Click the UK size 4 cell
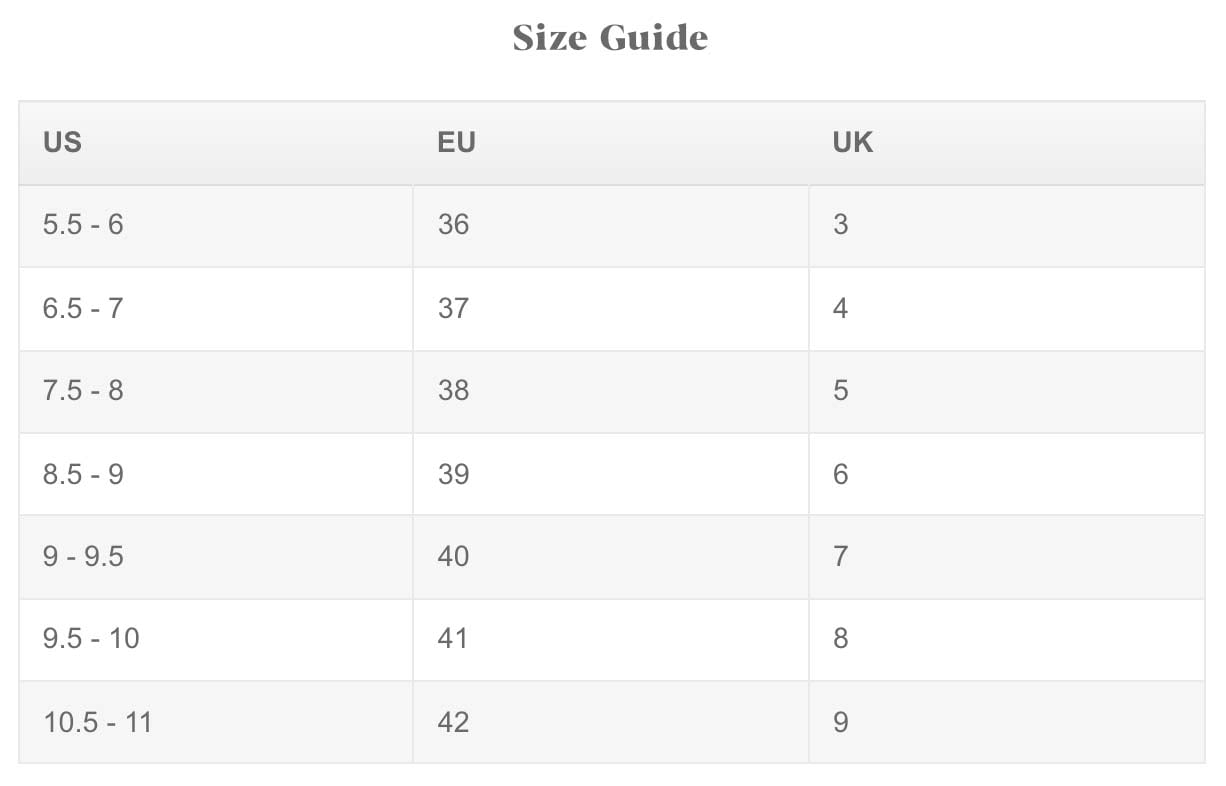 [840, 308]
